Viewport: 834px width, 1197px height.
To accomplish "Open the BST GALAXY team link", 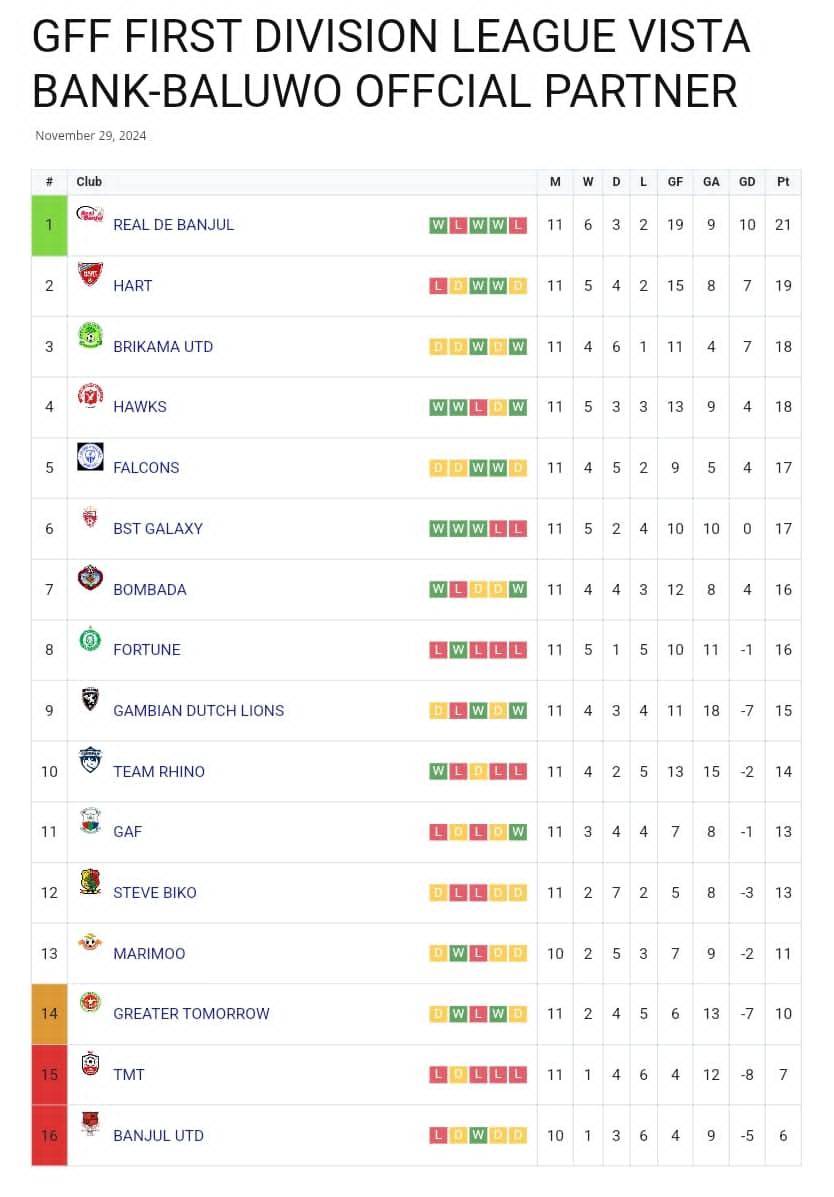I will click(x=158, y=529).
